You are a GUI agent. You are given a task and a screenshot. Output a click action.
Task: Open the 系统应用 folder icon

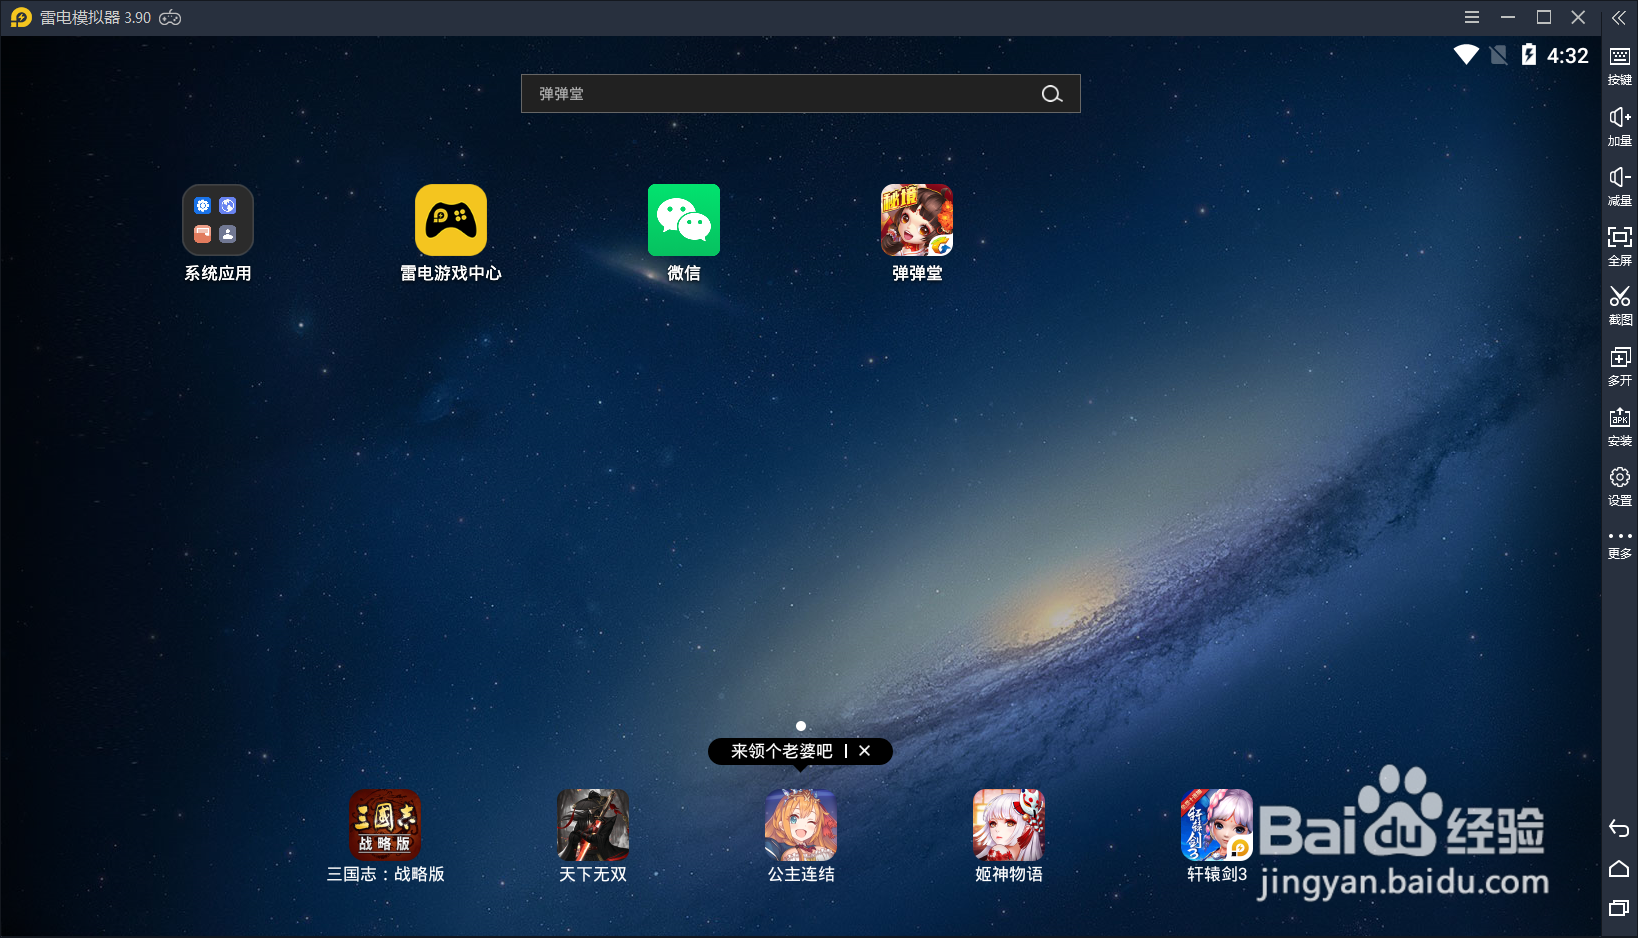tap(218, 220)
